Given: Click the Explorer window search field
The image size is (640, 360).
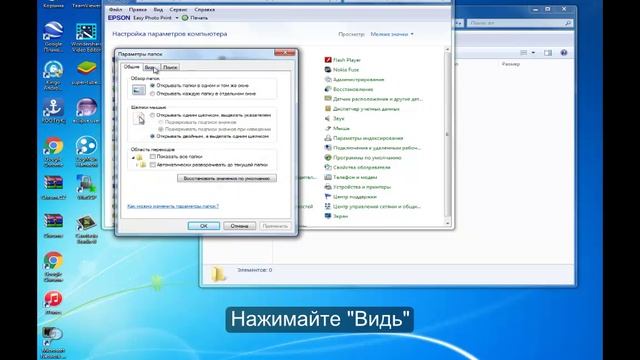Looking at the screenshot, I should (x=519, y=23).
